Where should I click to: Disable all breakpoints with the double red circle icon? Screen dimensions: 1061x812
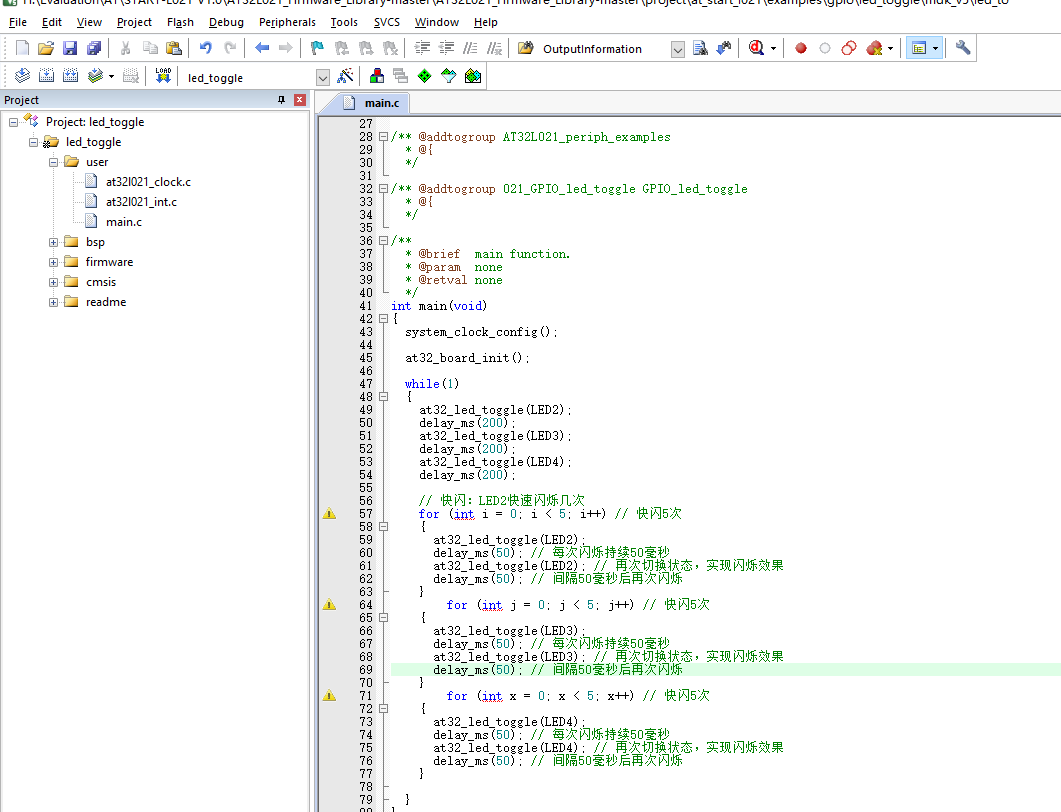(849, 48)
